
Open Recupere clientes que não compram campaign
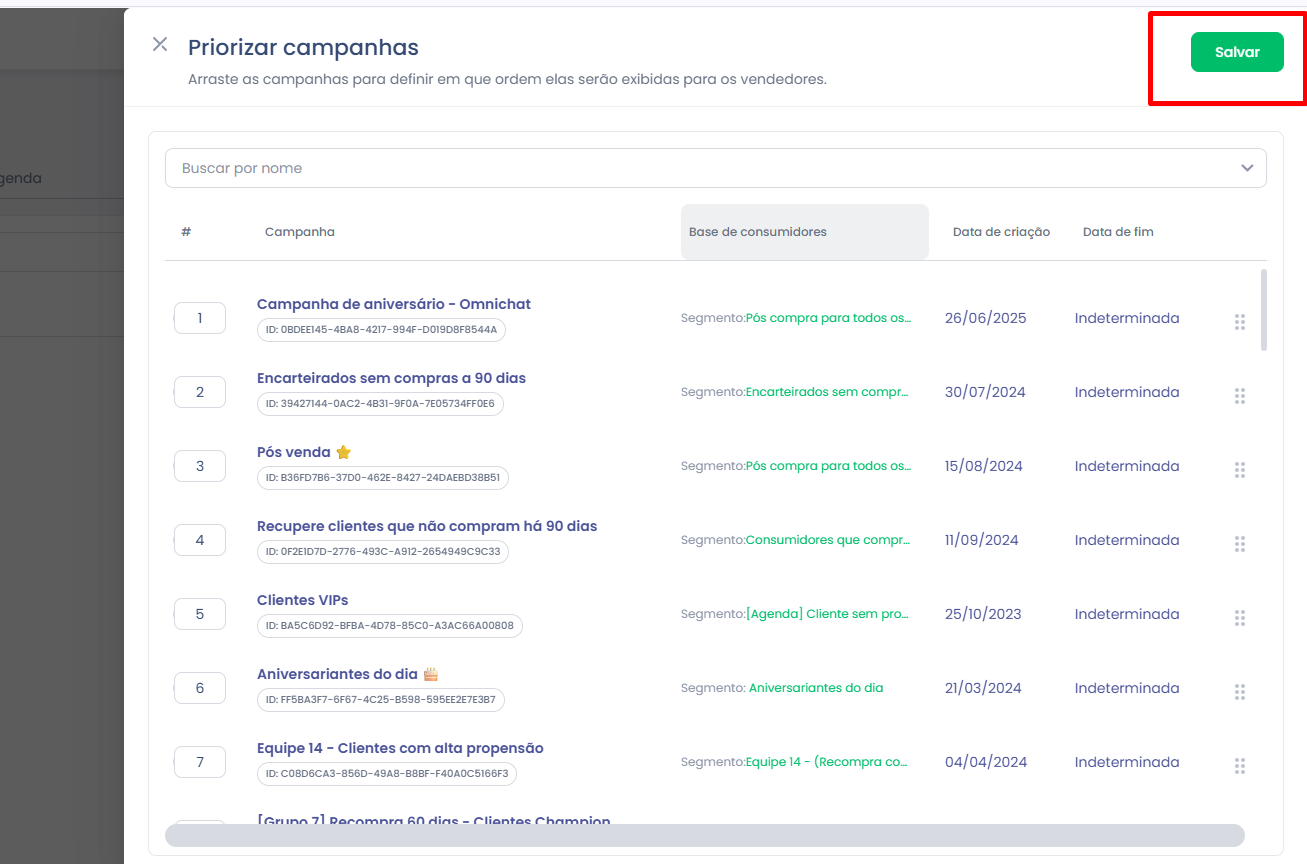(427, 526)
